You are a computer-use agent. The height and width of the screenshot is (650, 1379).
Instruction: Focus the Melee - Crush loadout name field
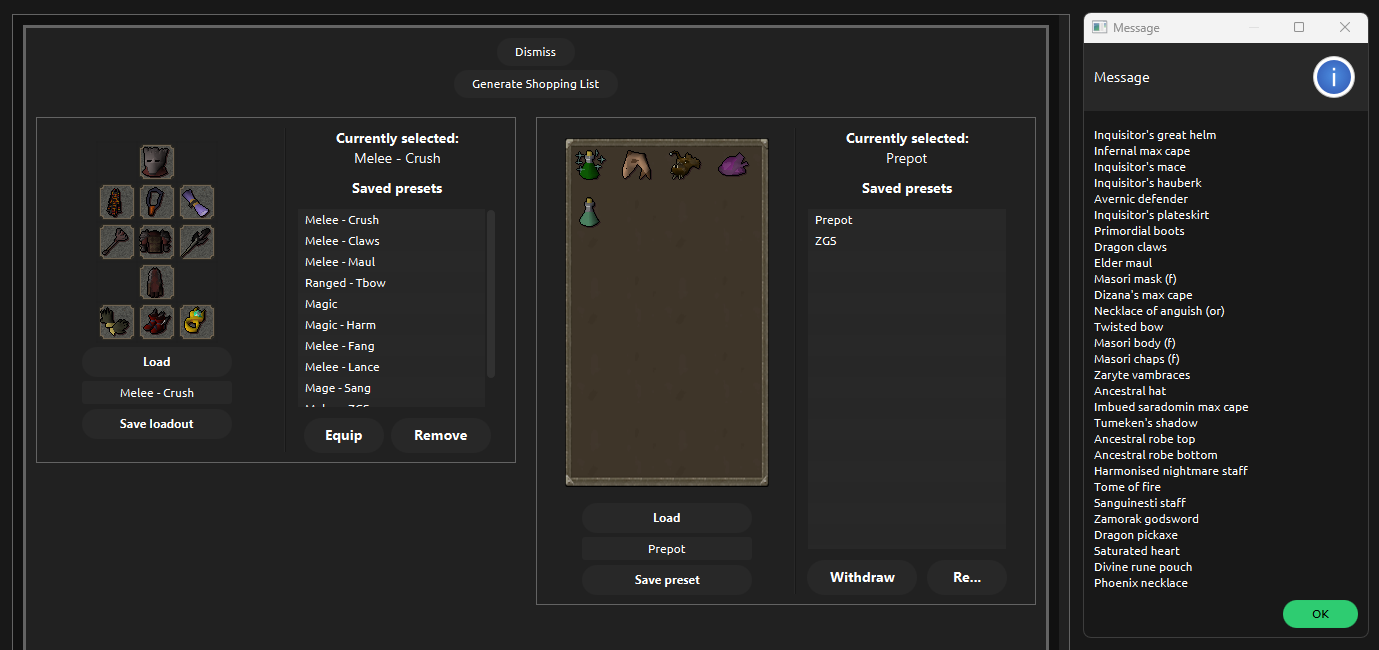[x=157, y=393]
